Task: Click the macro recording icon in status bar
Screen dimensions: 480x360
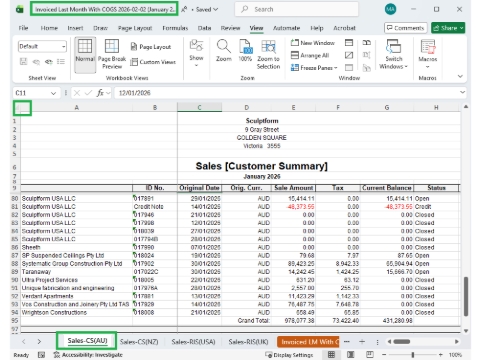Action: coord(41,355)
